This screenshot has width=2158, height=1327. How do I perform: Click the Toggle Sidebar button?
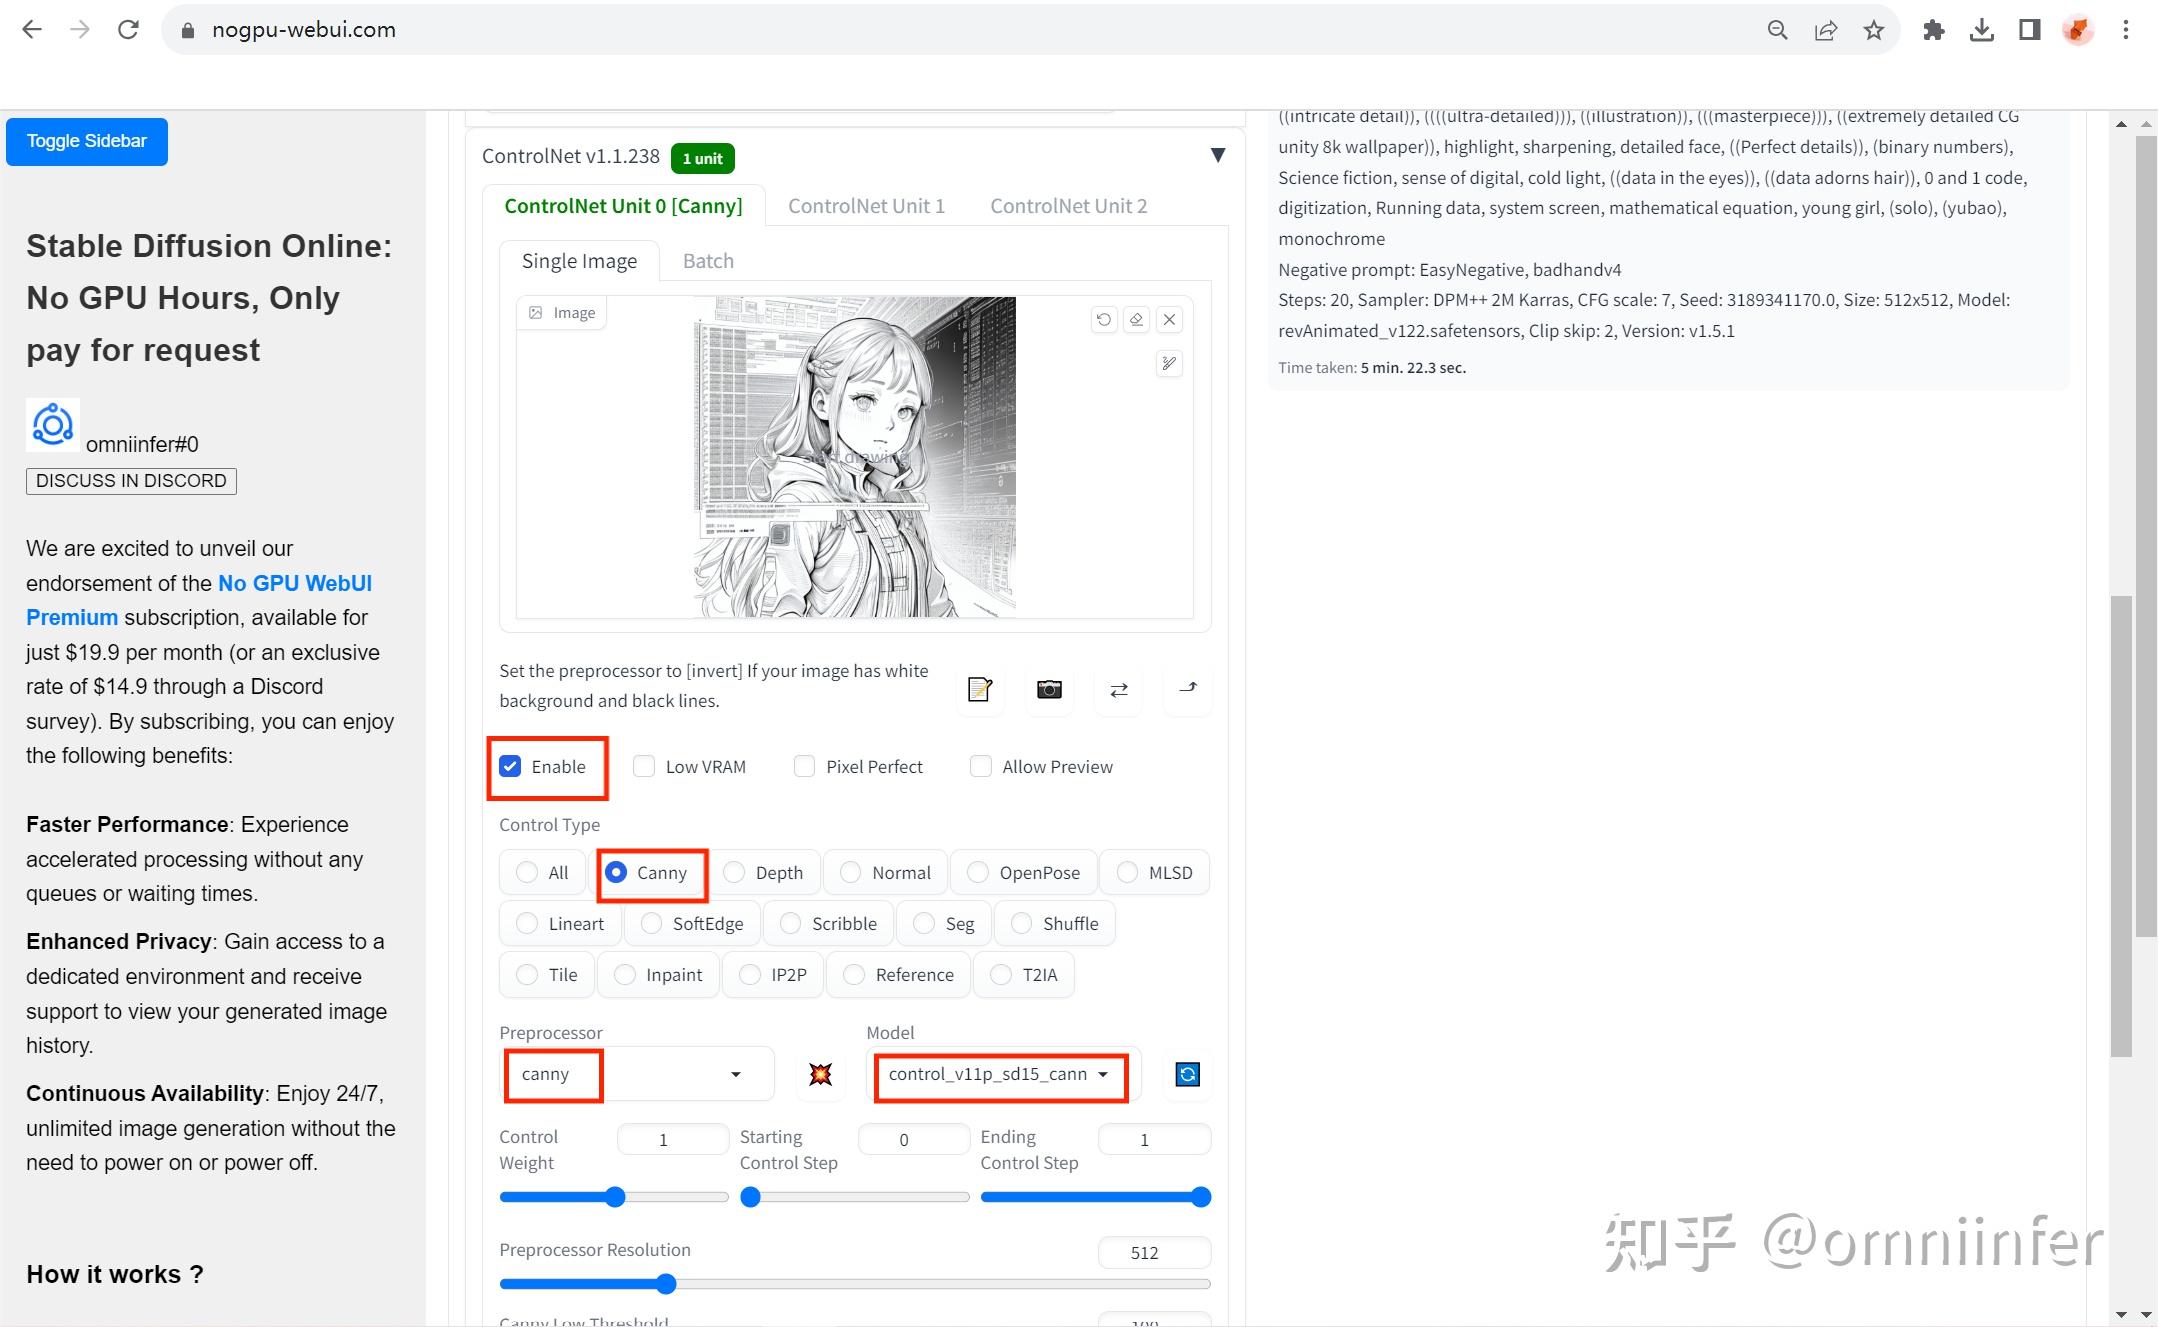(x=87, y=141)
